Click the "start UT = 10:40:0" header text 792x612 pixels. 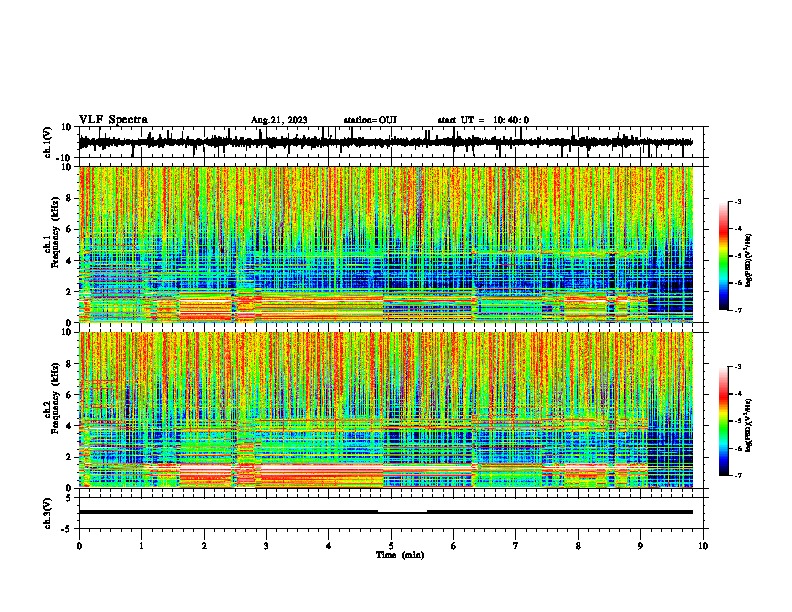[x=483, y=120]
